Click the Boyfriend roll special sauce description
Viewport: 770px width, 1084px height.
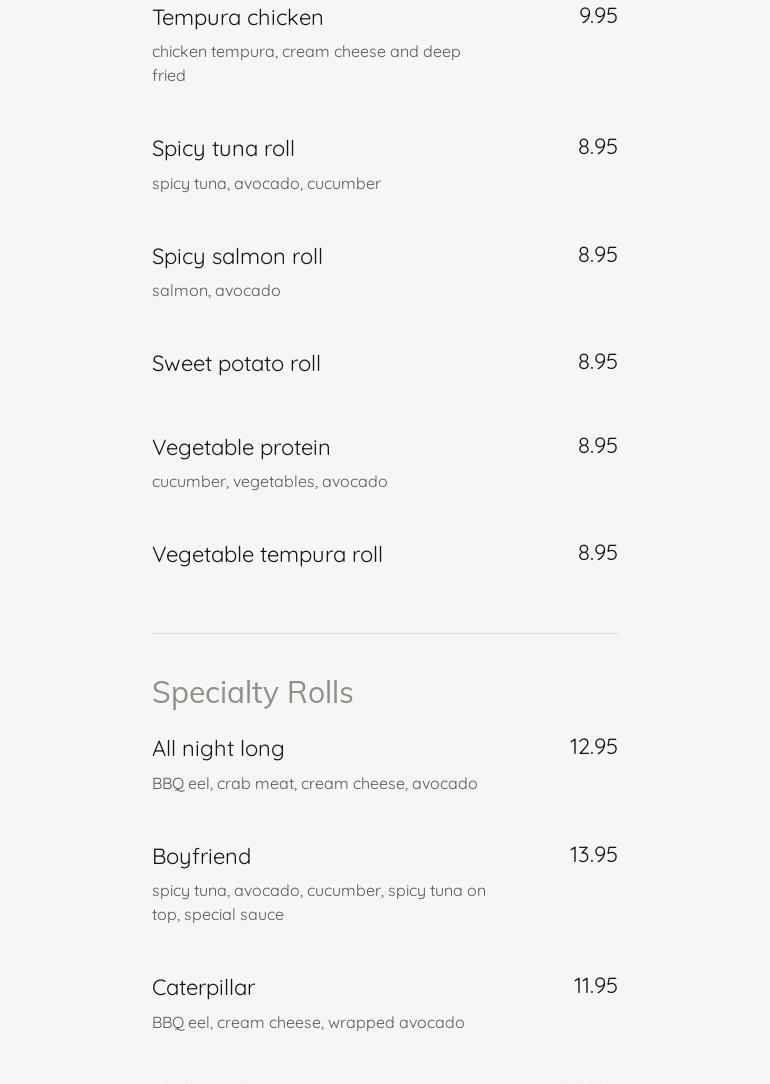(319, 903)
